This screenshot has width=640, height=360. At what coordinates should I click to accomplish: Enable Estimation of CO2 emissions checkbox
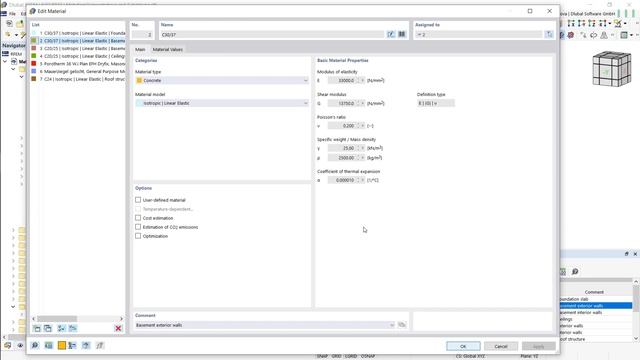tap(138, 227)
